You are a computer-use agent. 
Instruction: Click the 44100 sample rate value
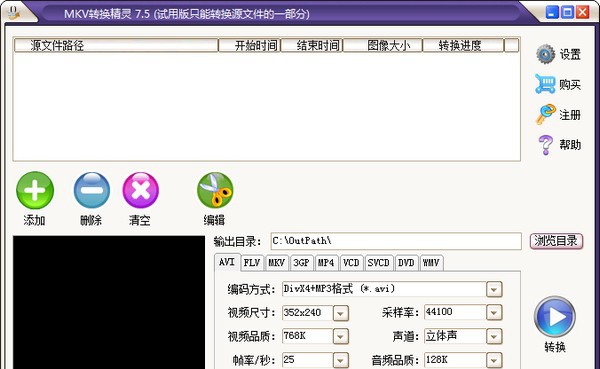[439, 312]
